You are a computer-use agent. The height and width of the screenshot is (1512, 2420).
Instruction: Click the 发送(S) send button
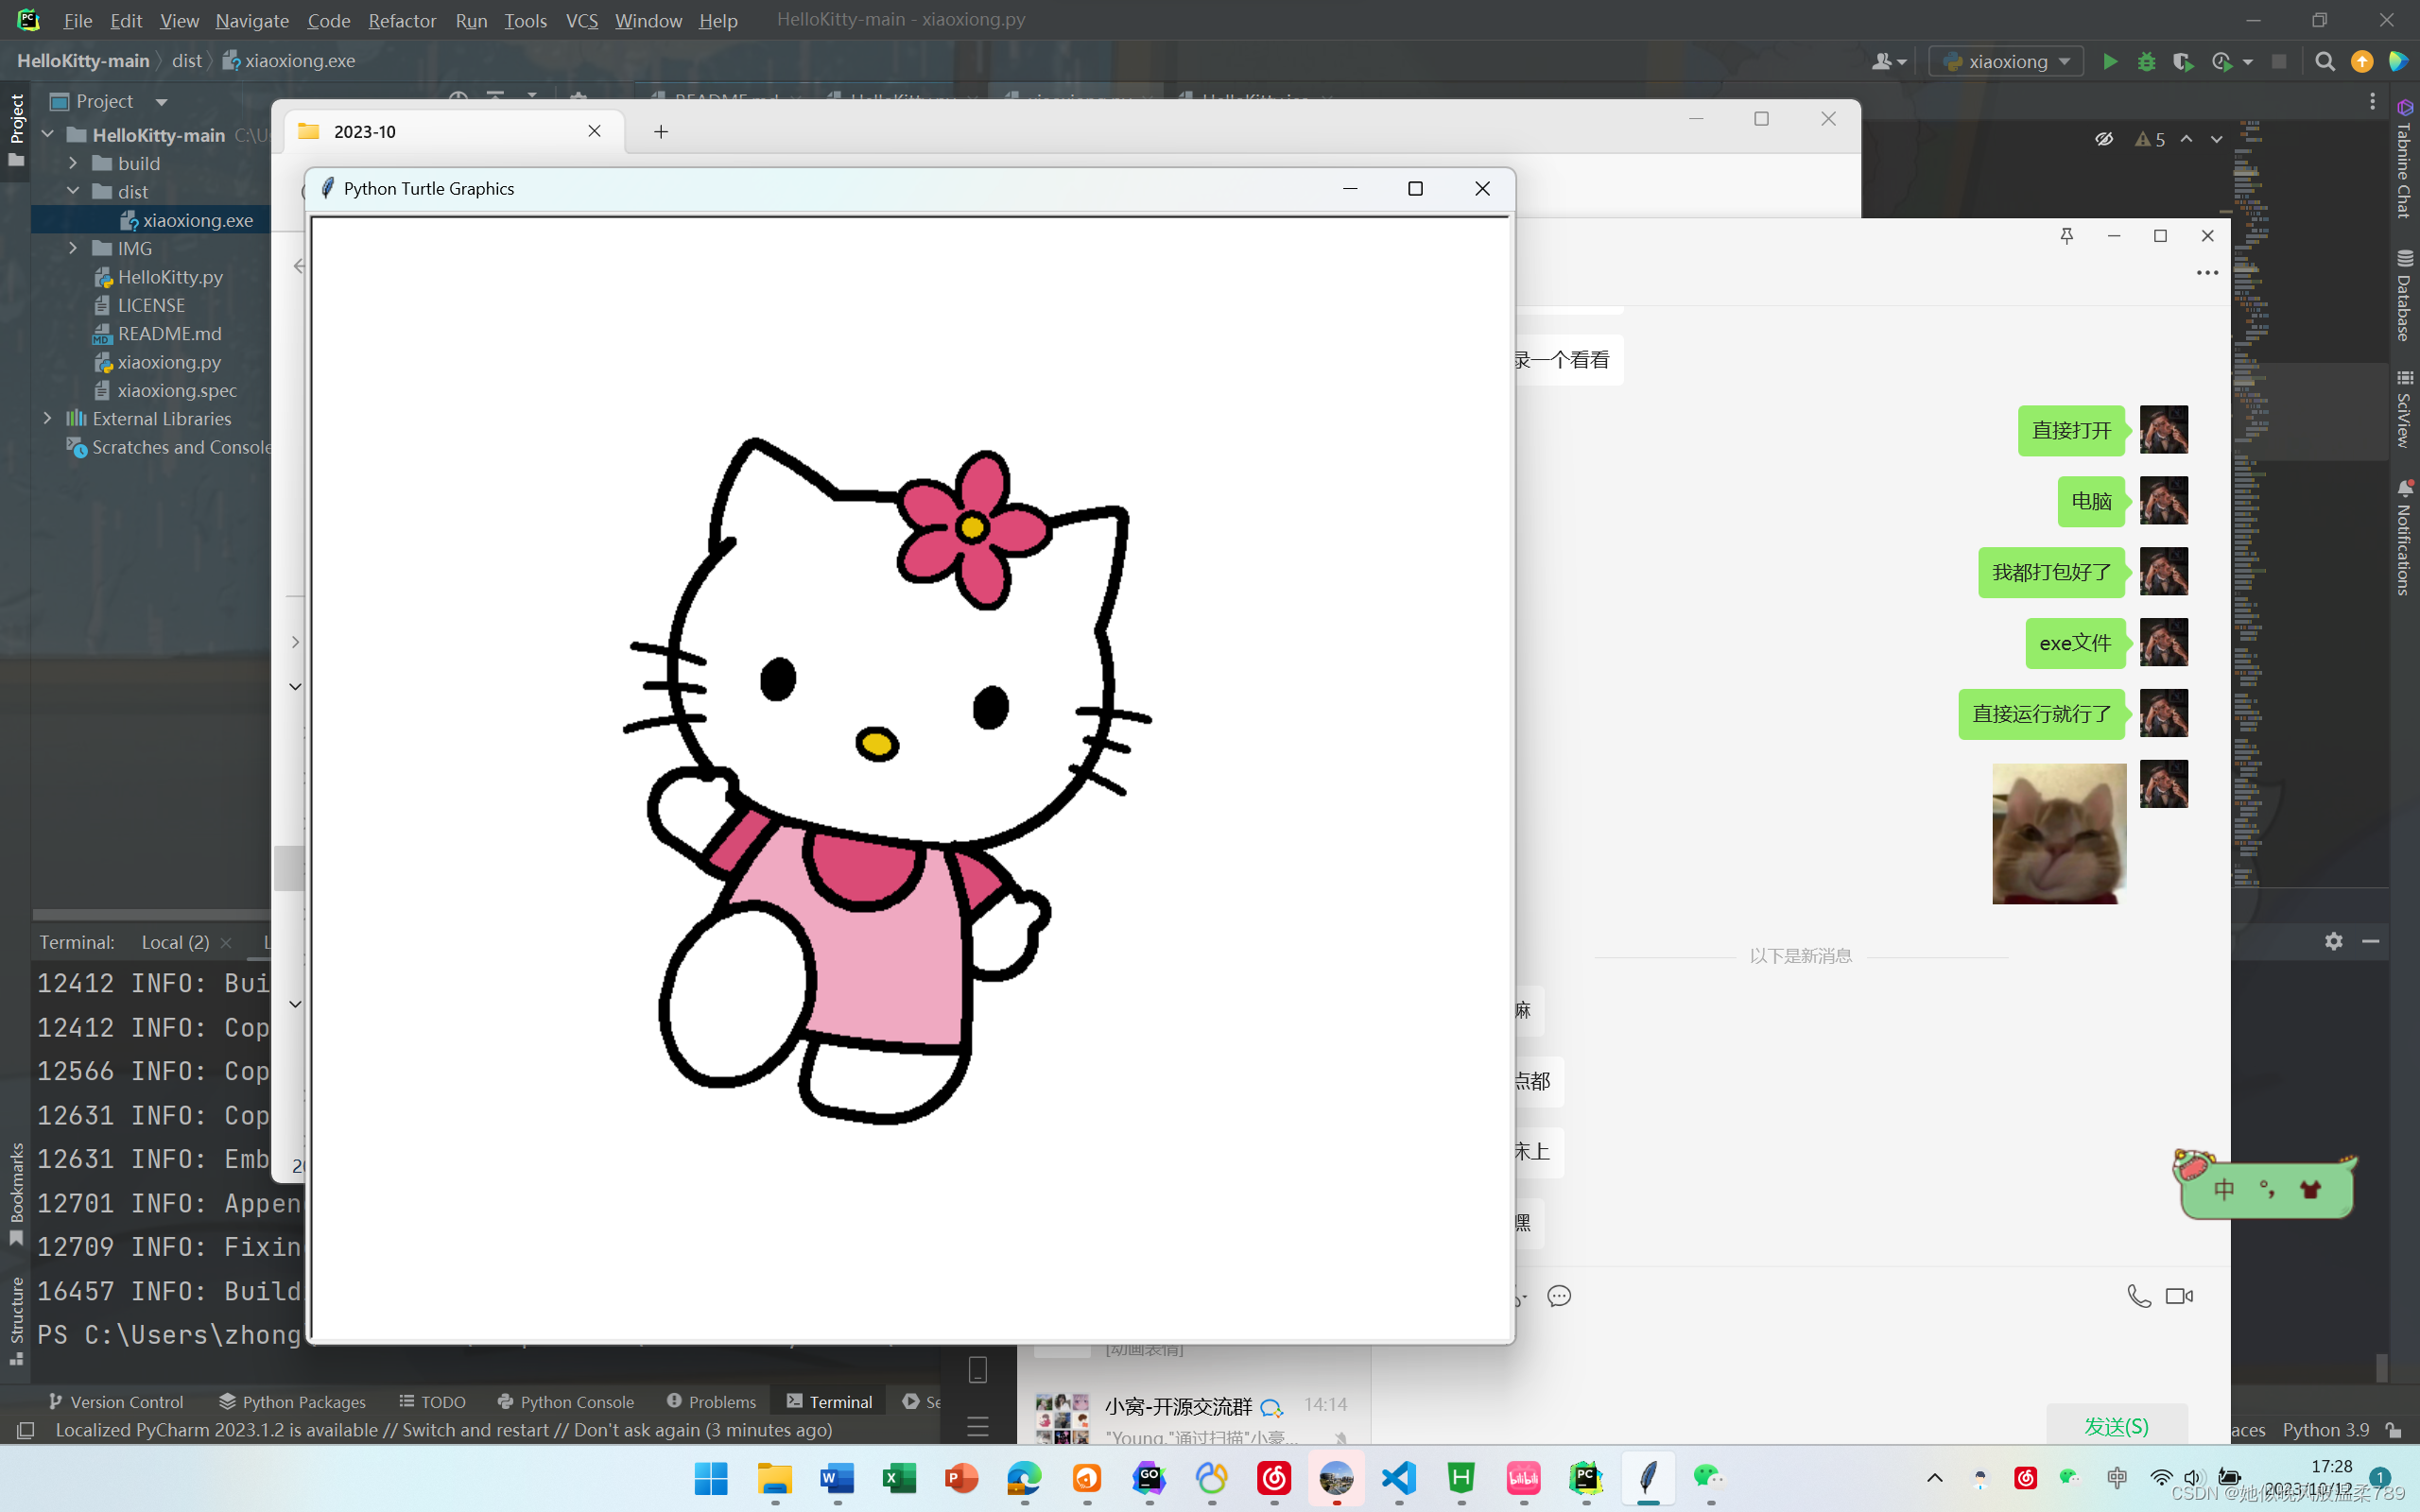[2116, 1426]
